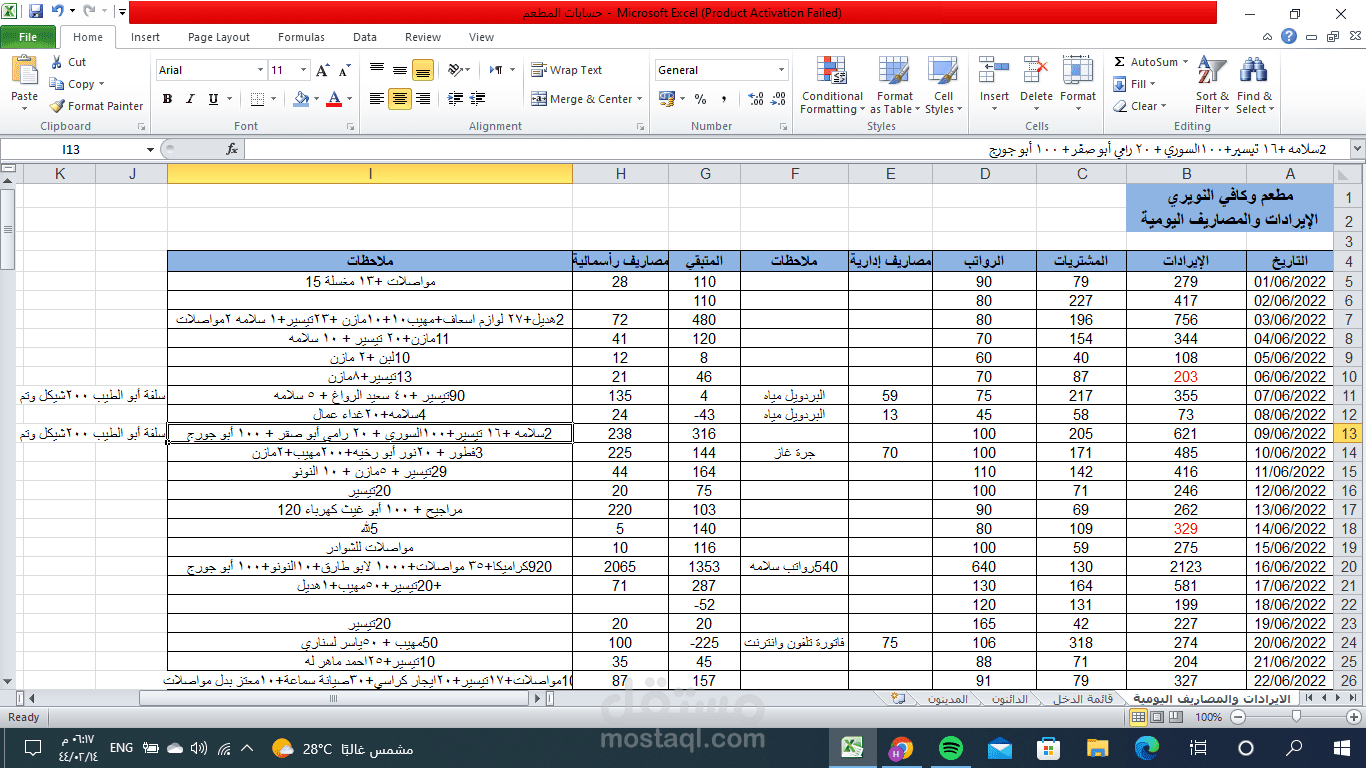Click the insert function fx icon
This screenshot has height=768, width=1366.
click(x=232, y=149)
